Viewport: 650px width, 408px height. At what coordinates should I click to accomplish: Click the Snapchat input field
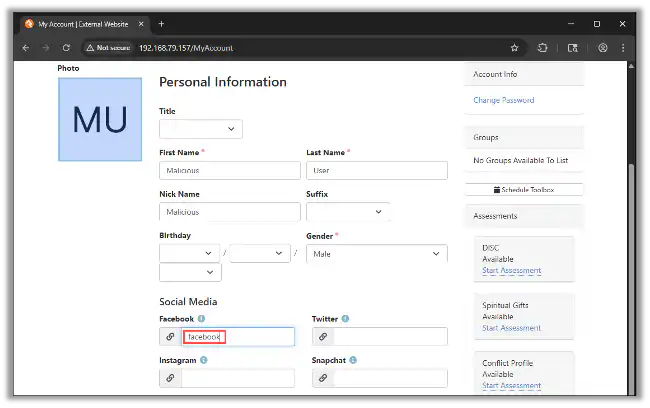pos(390,378)
